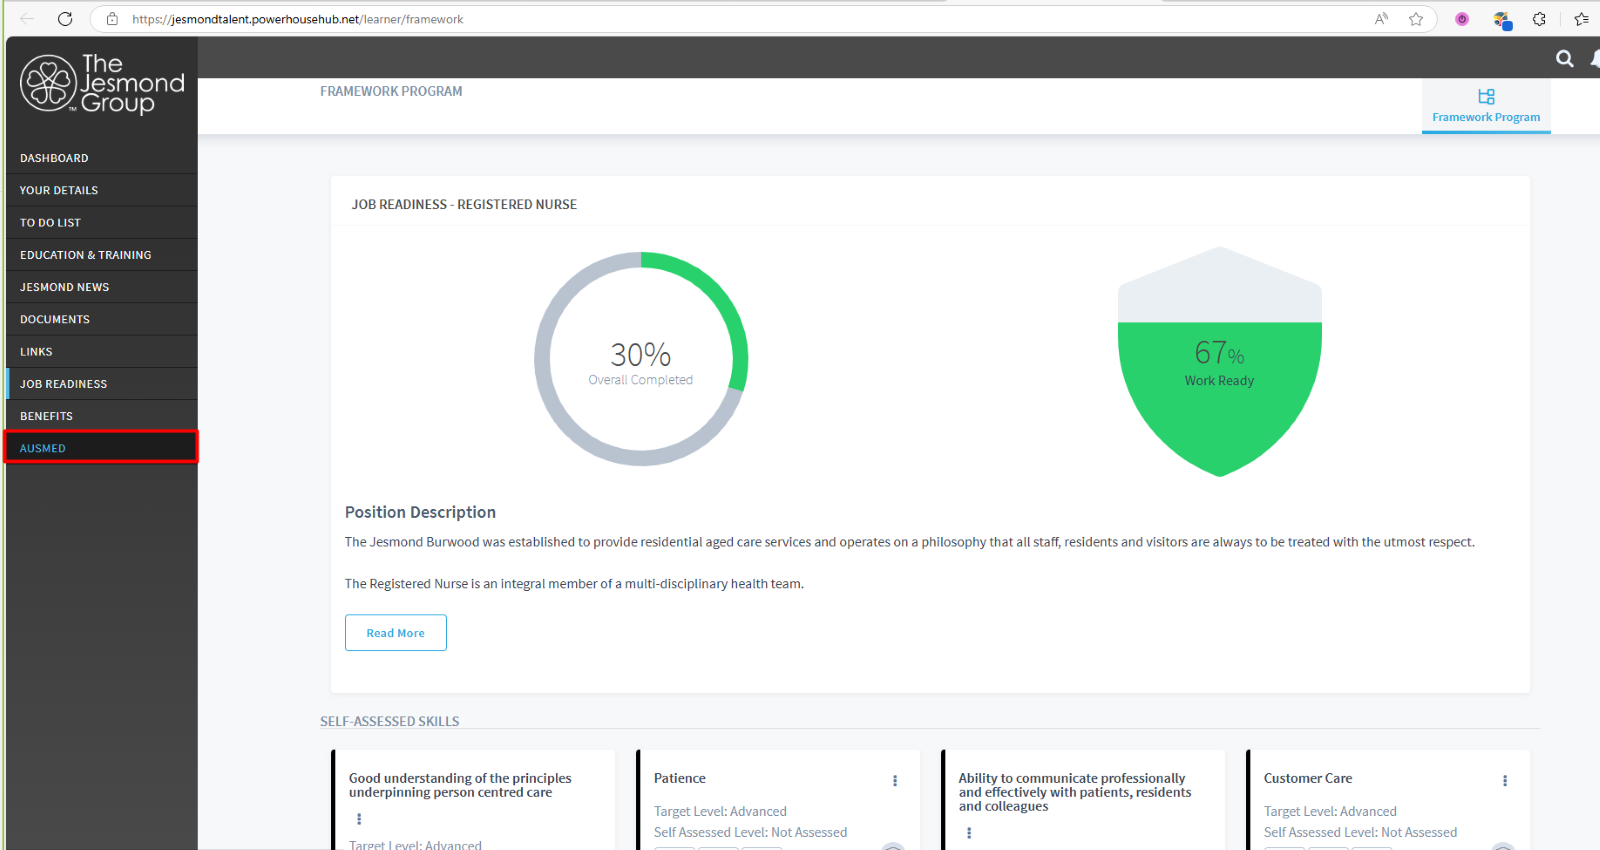Open the favorites list icon
This screenshot has height=850, width=1600.
pyautogui.click(x=1581, y=19)
